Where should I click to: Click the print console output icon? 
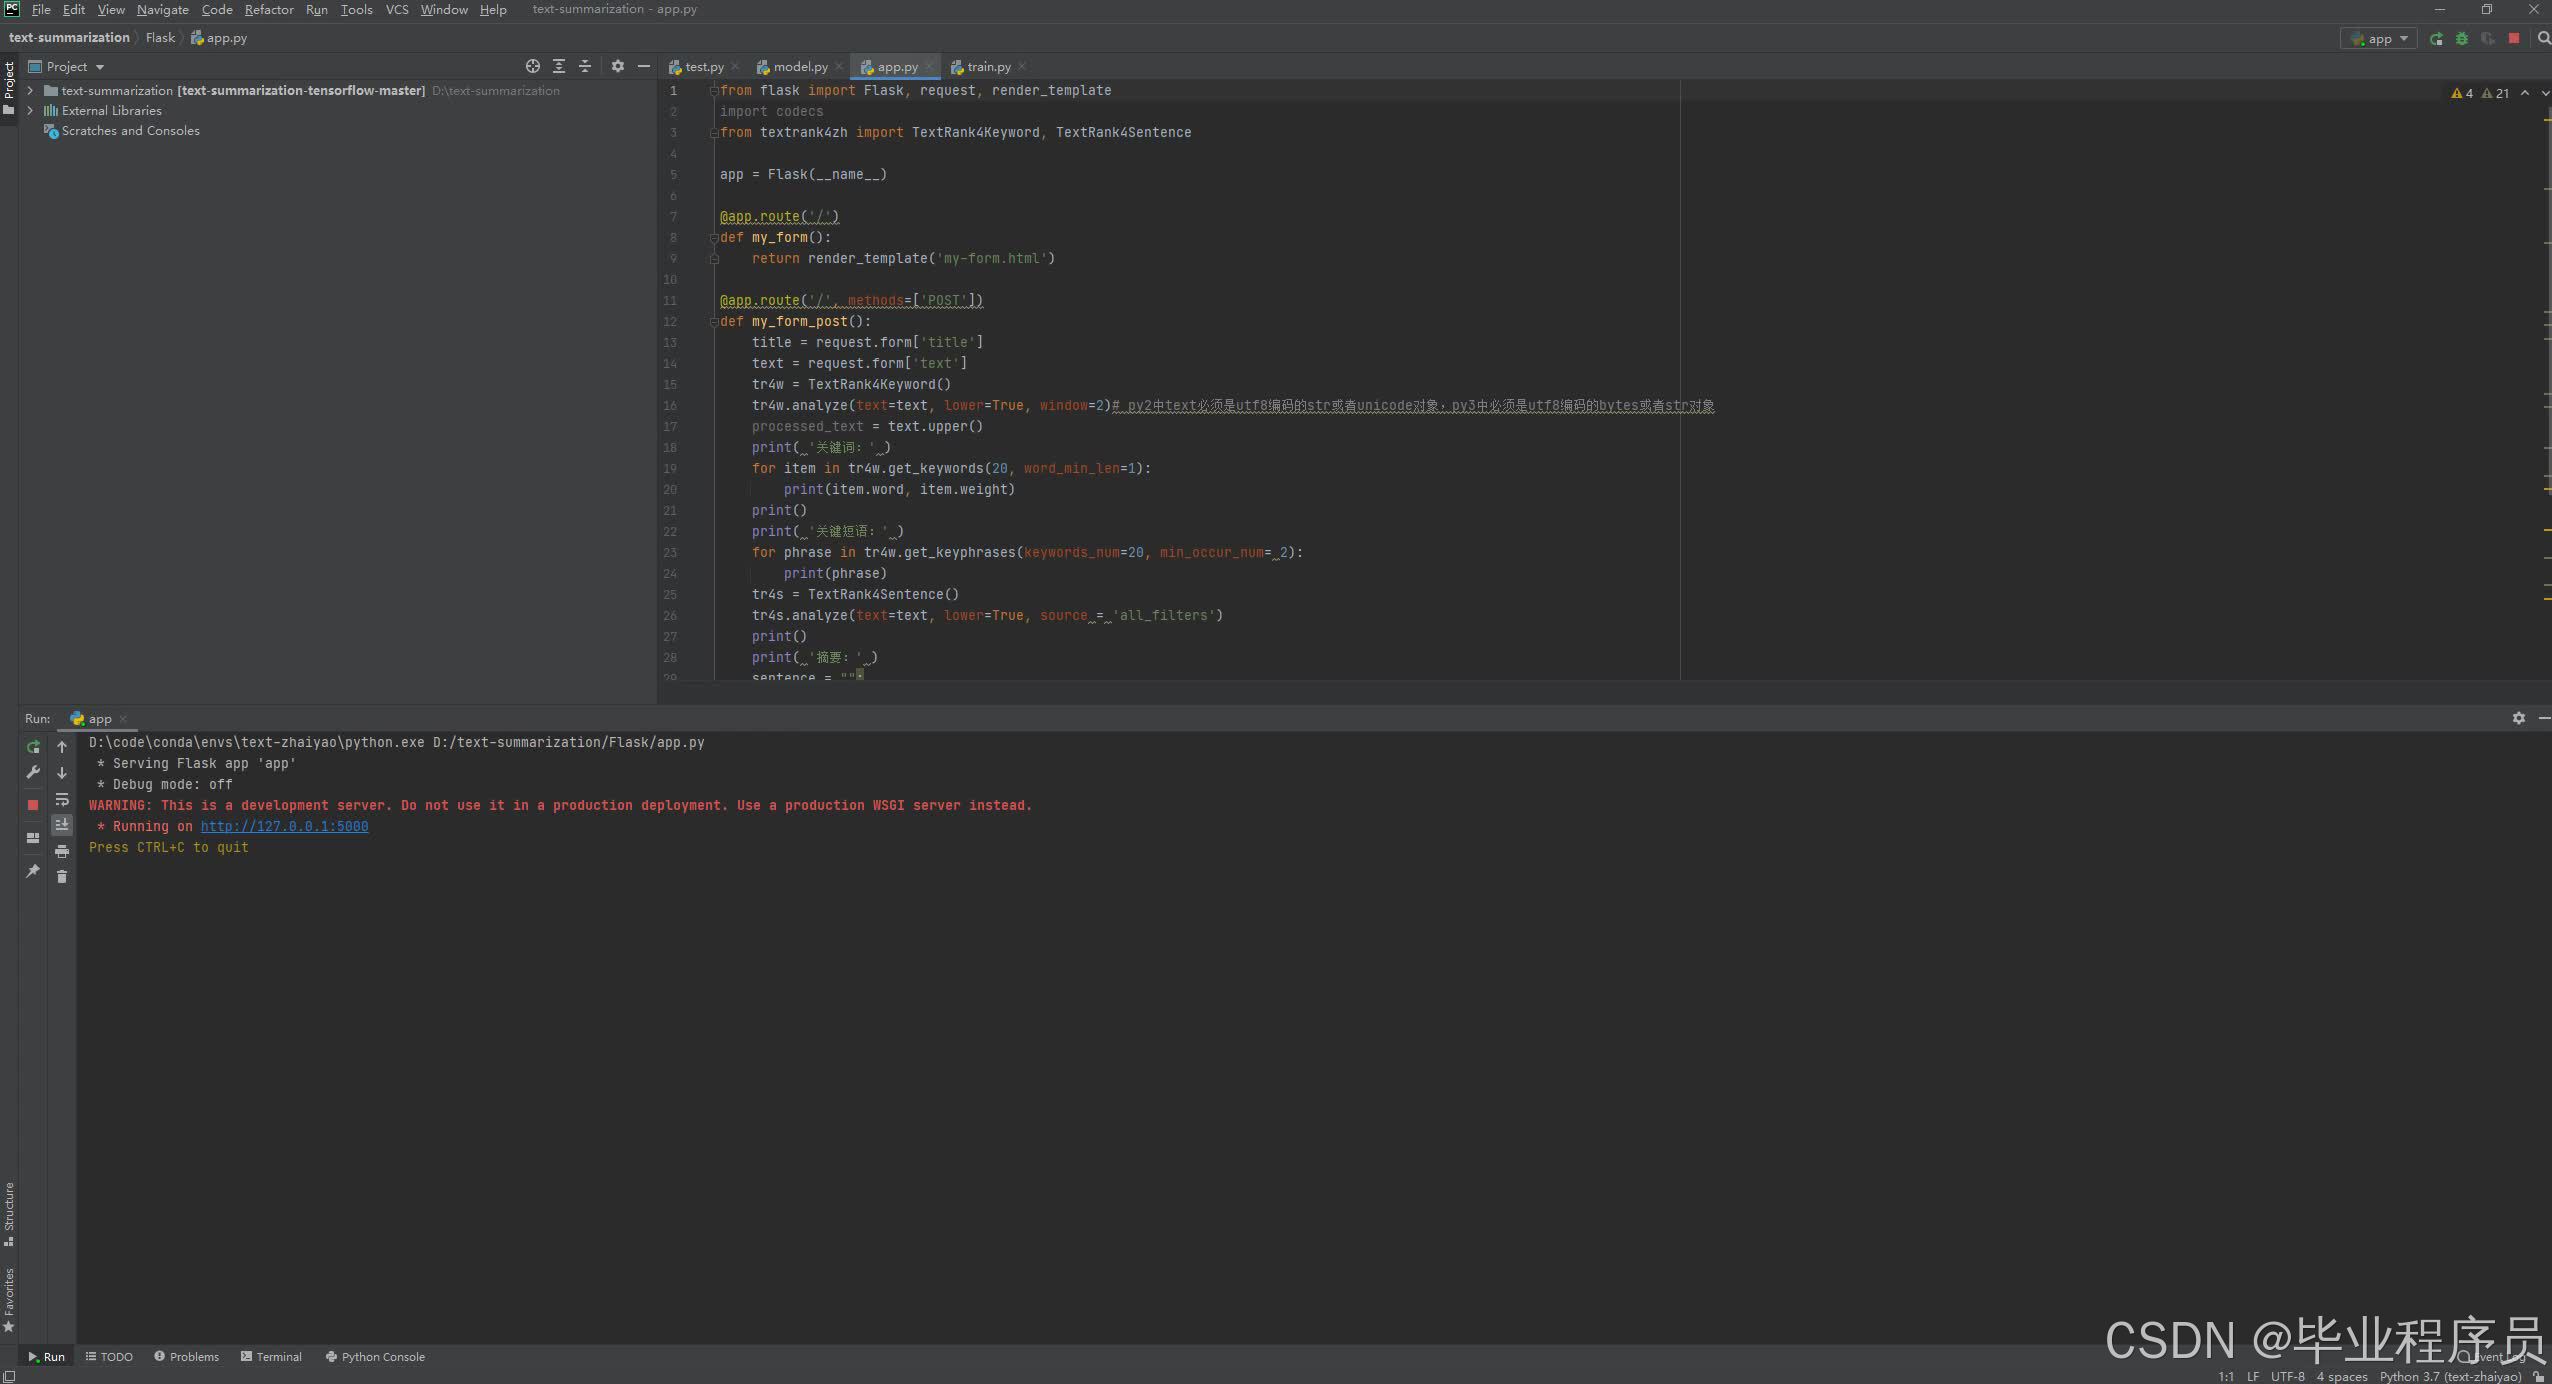62,851
